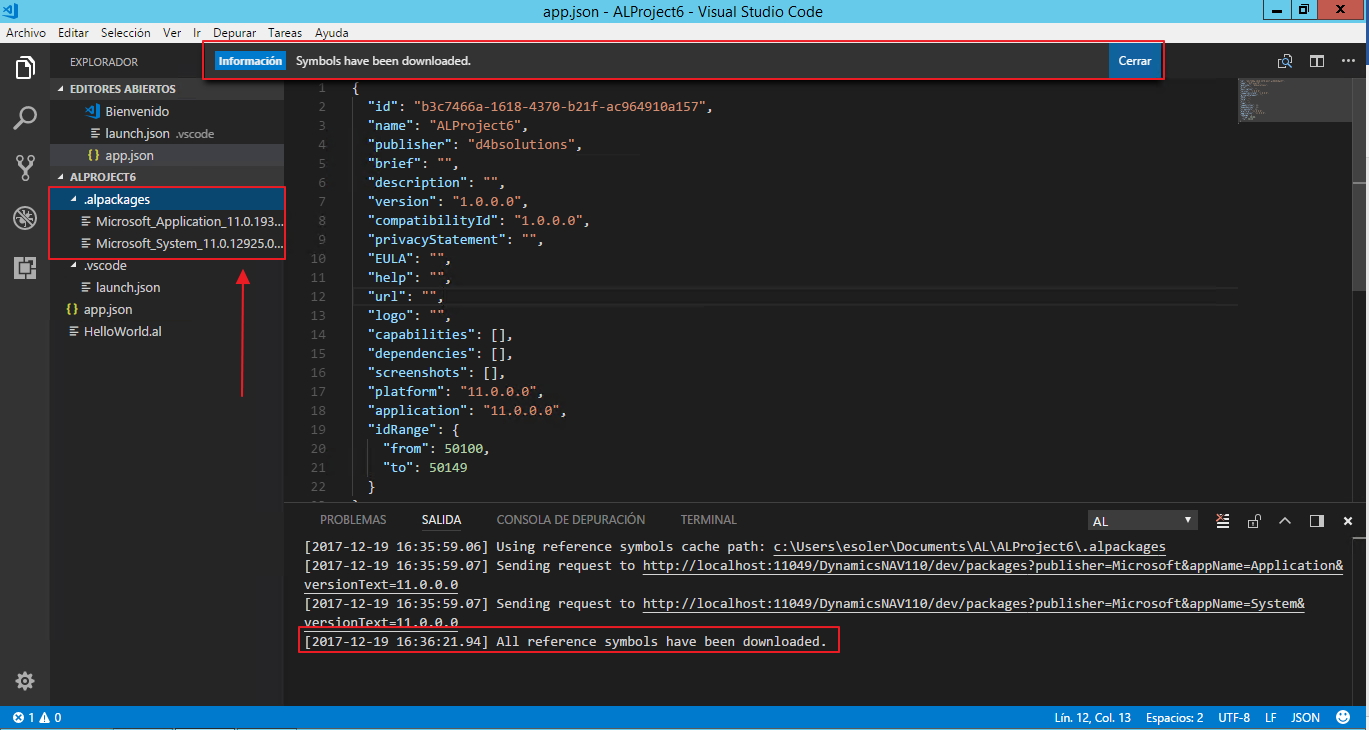Click the Manage gear icon

click(x=25, y=681)
